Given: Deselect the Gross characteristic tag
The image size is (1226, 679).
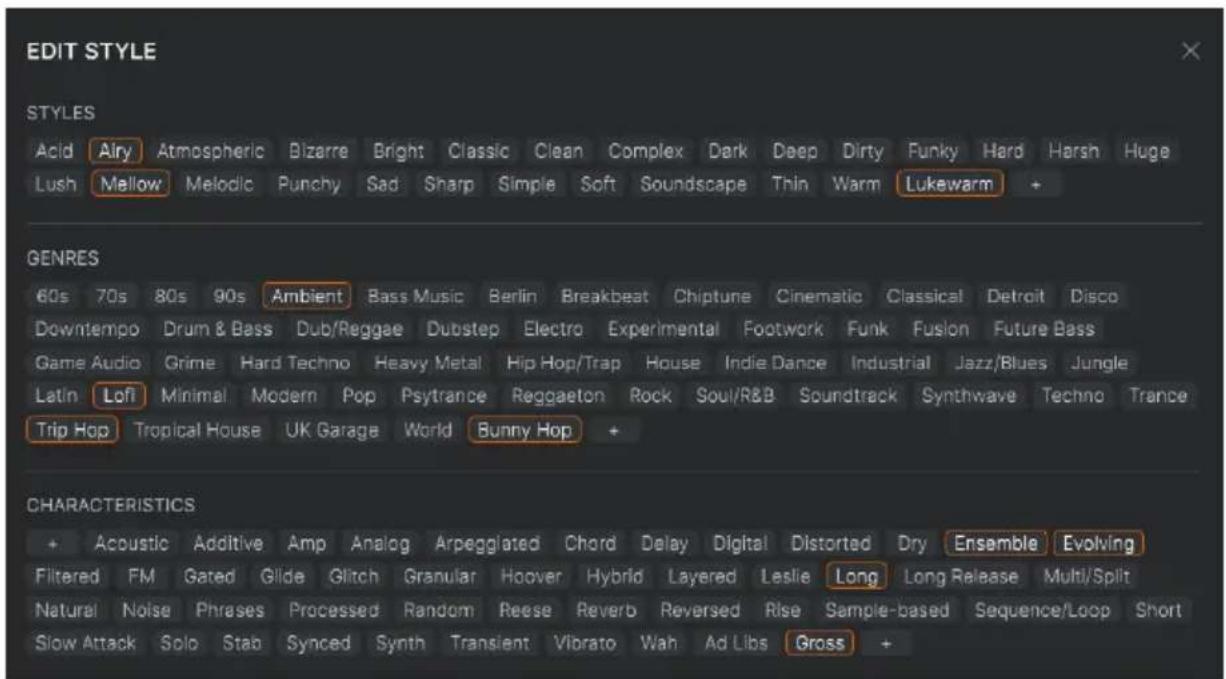Looking at the screenshot, I should pyautogui.click(x=819, y=642).
